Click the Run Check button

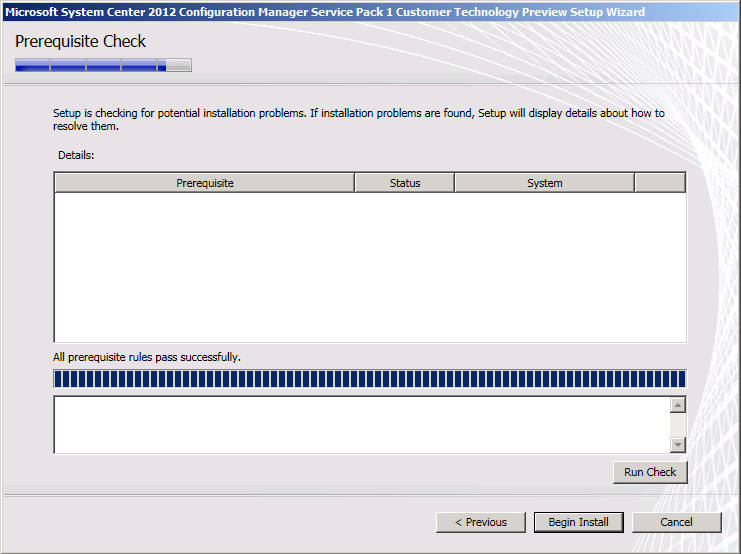click(650, 472)
